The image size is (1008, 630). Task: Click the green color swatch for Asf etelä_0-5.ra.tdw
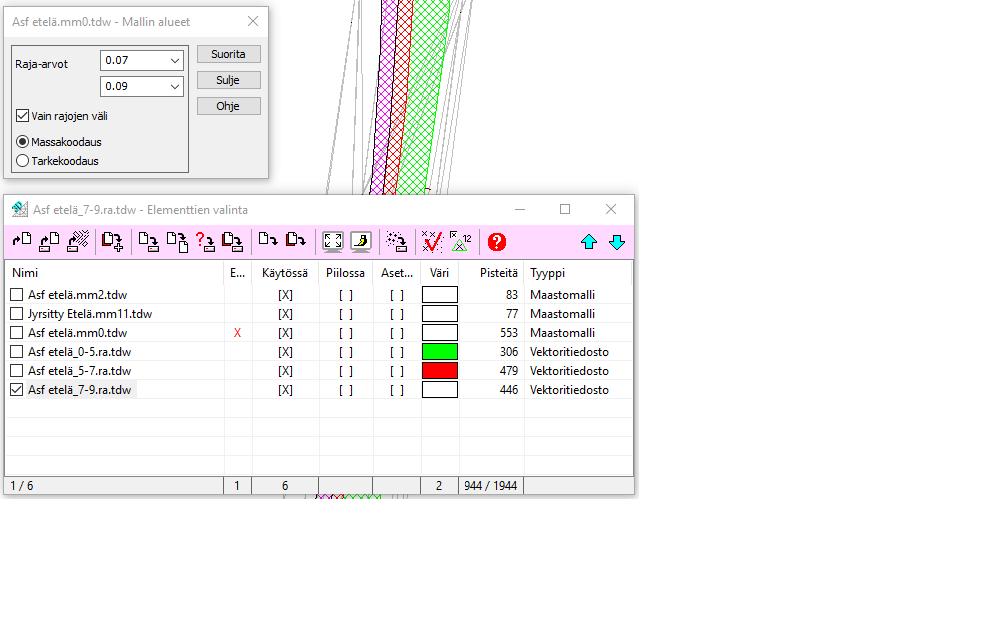[440, 352]
